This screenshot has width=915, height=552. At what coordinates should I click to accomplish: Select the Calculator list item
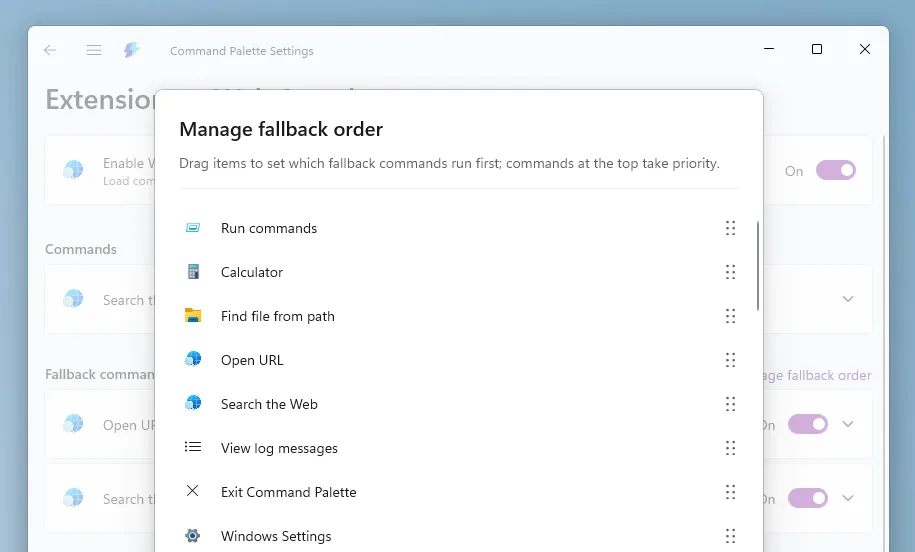pyautogui.click(x=252, y=272)
